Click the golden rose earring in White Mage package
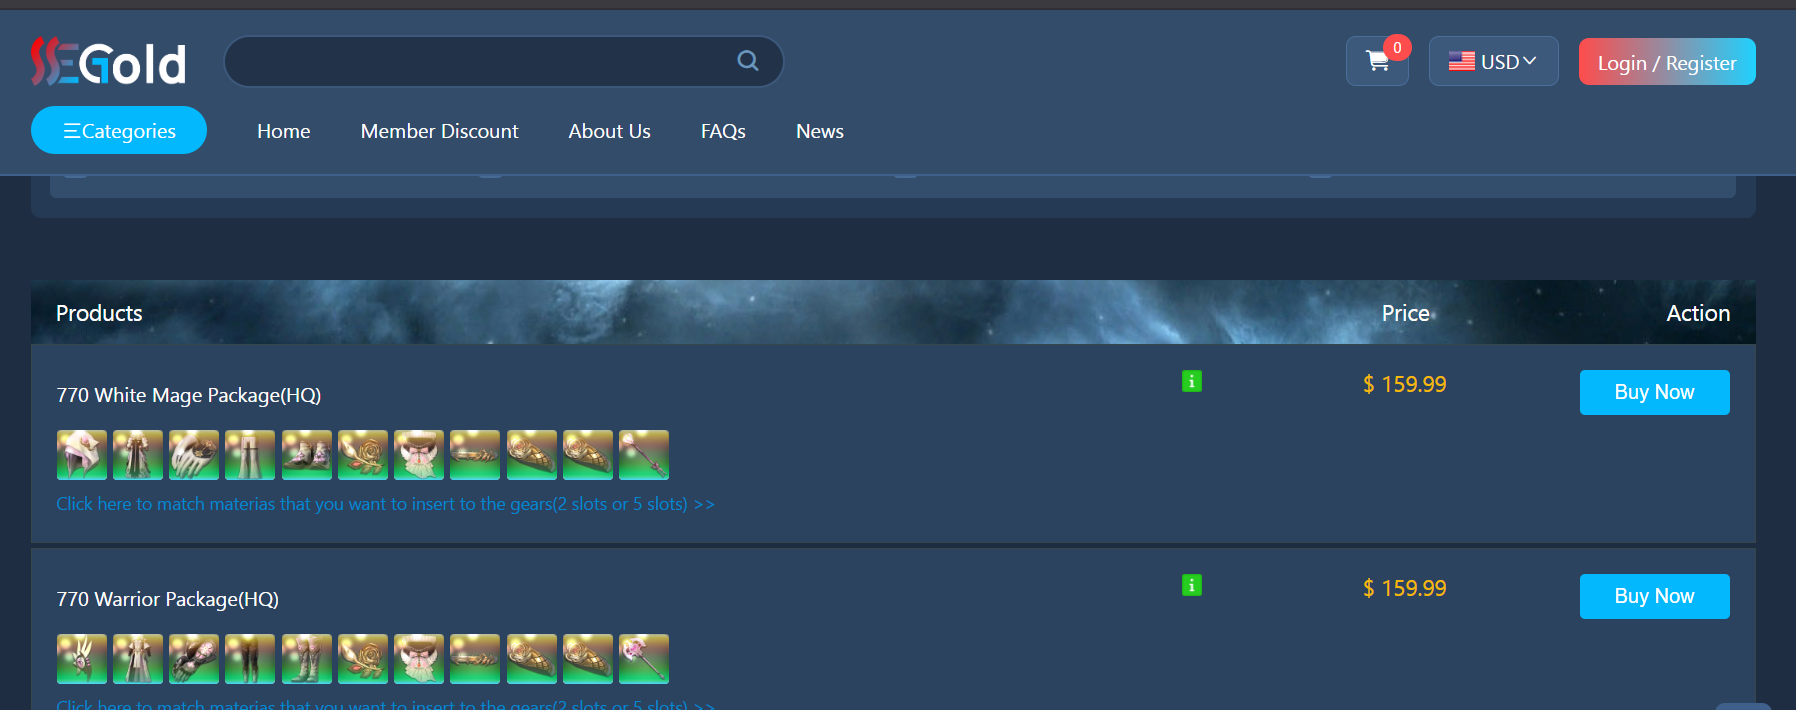 point(363,455)
